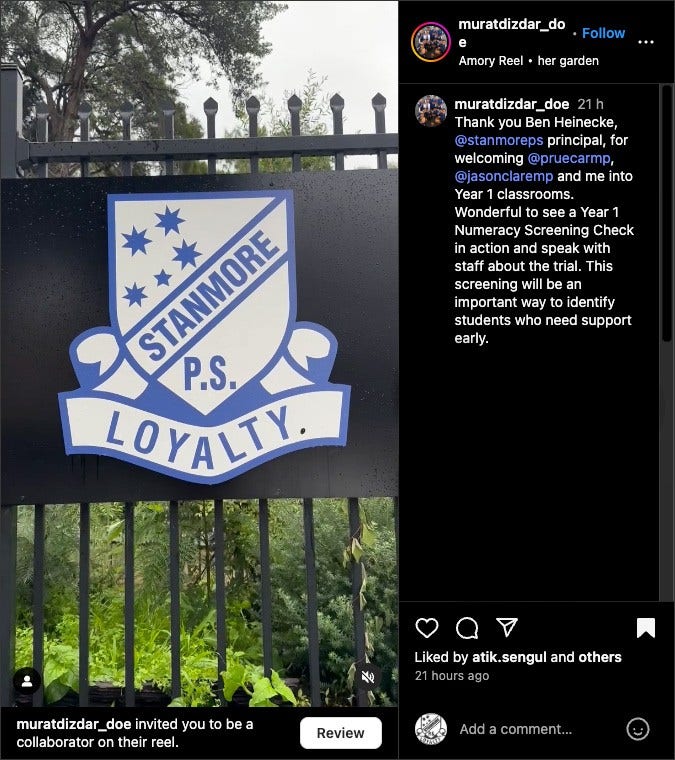675x760 pixels.
Task: Share the reel with paper plane icon
Action: click(x=507, y=627)
